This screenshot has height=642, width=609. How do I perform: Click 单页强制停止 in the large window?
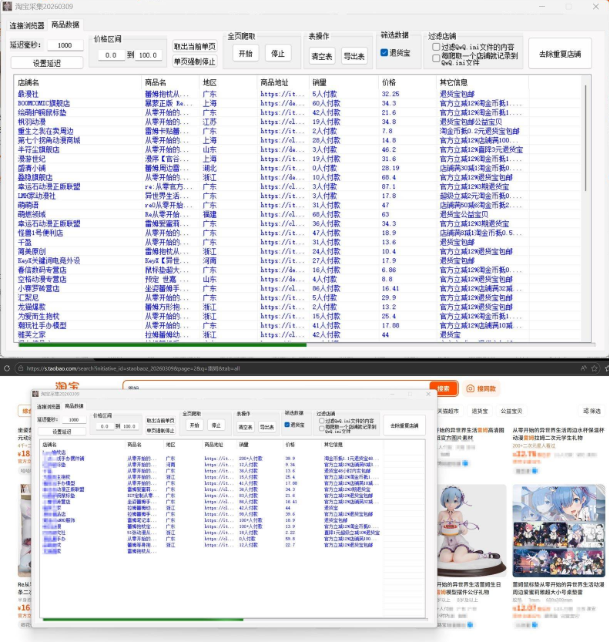(195, 61)
